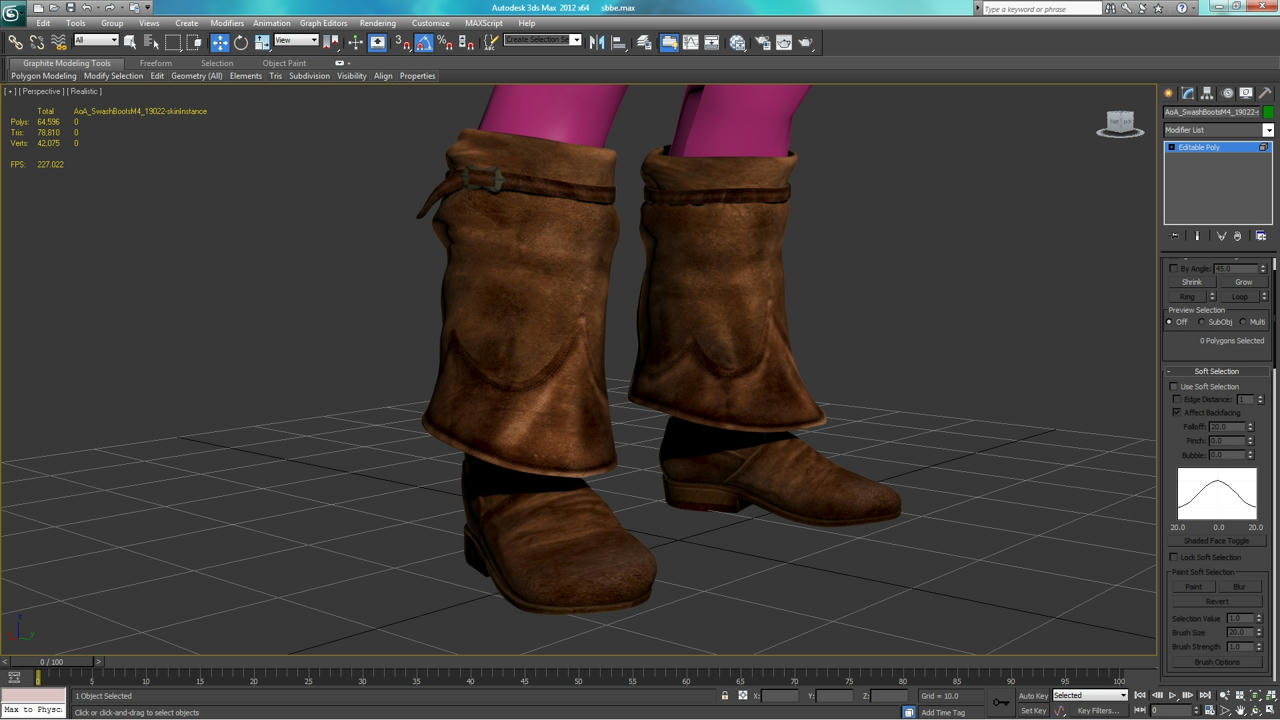
Task: Click the time slider 0 / 100 handle
Action: 51,662
